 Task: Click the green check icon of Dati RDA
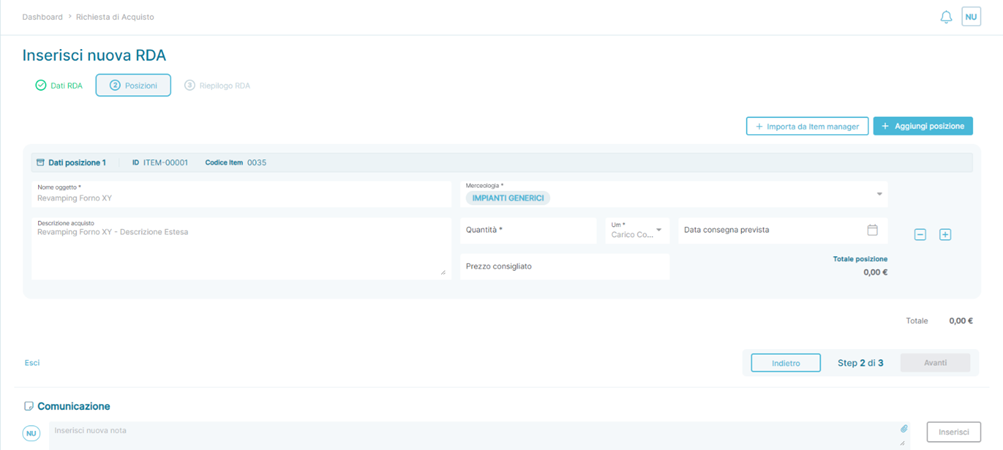click(x=40, y=85)
